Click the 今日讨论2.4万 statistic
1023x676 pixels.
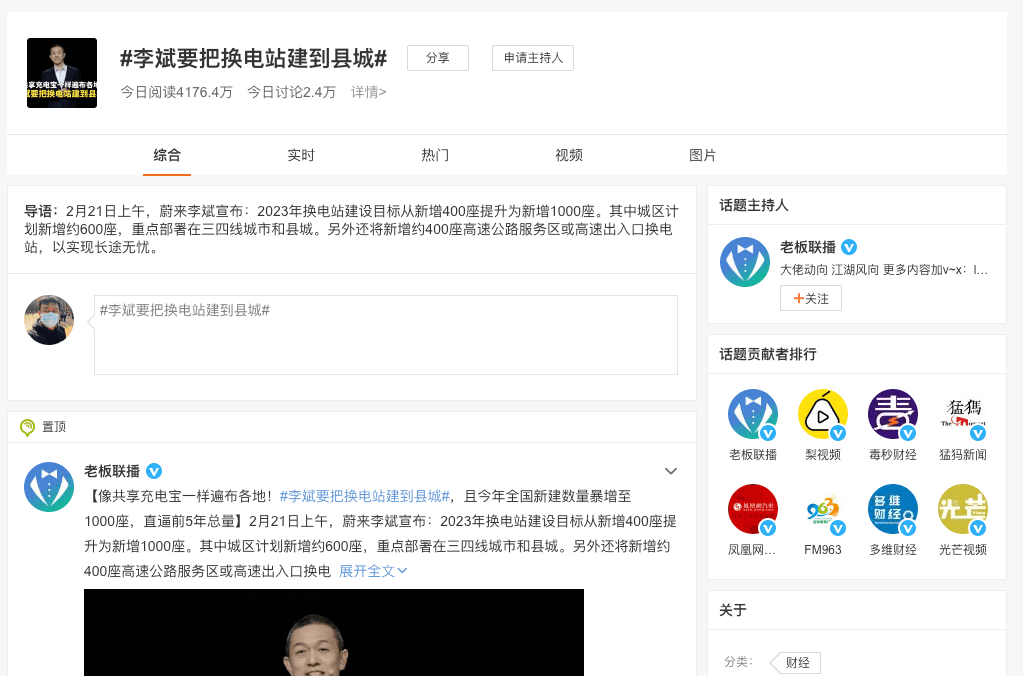pyautogui.click(x=292, y=92)
